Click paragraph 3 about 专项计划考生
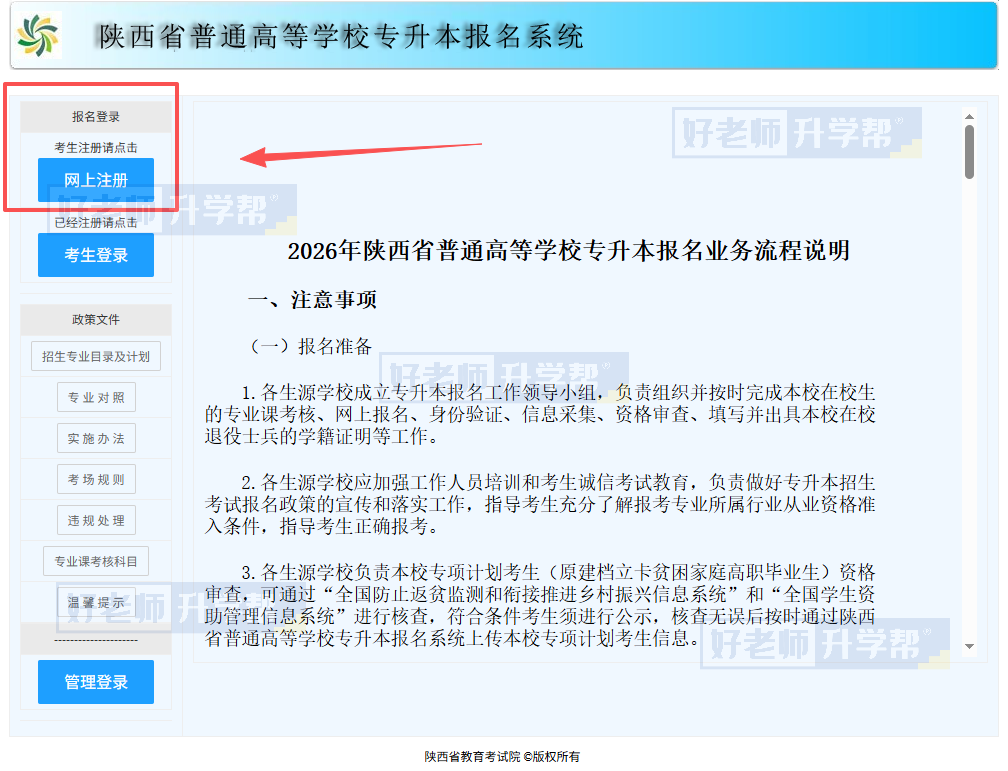Screen dimensions: 1008x771 click(x=540, y=605)
